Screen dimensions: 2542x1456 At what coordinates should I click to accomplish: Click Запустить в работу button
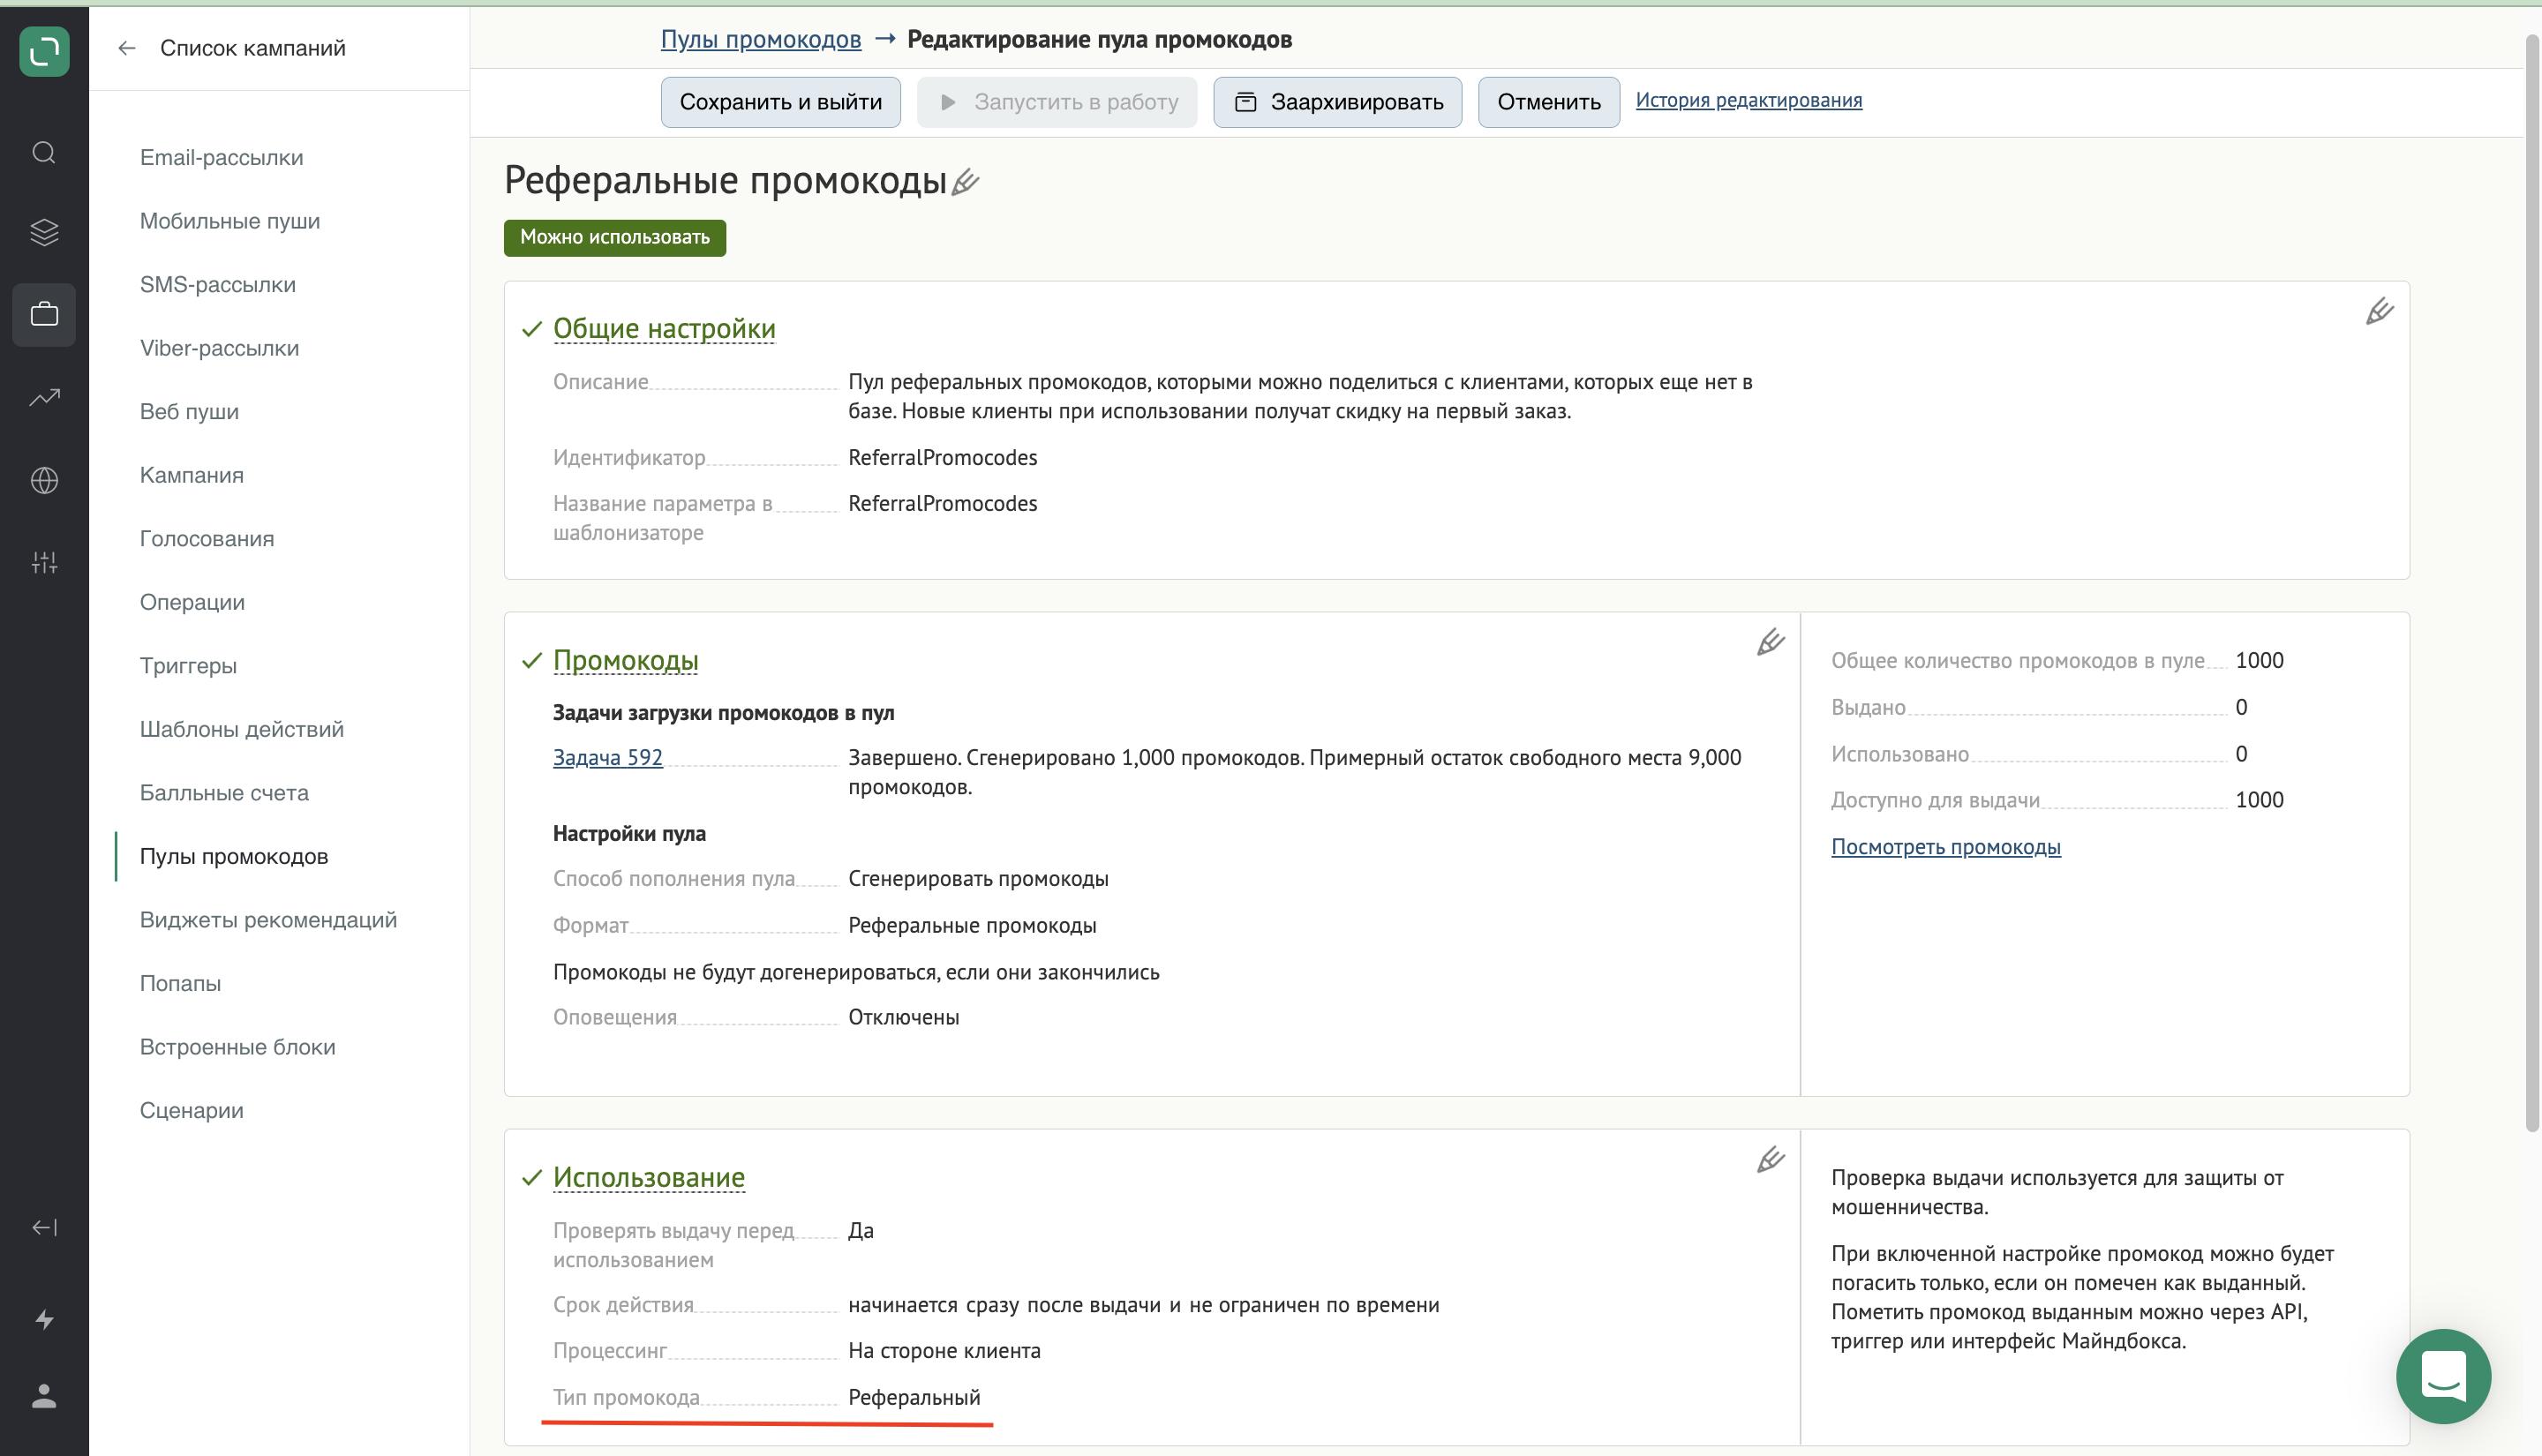point(1057,102)
